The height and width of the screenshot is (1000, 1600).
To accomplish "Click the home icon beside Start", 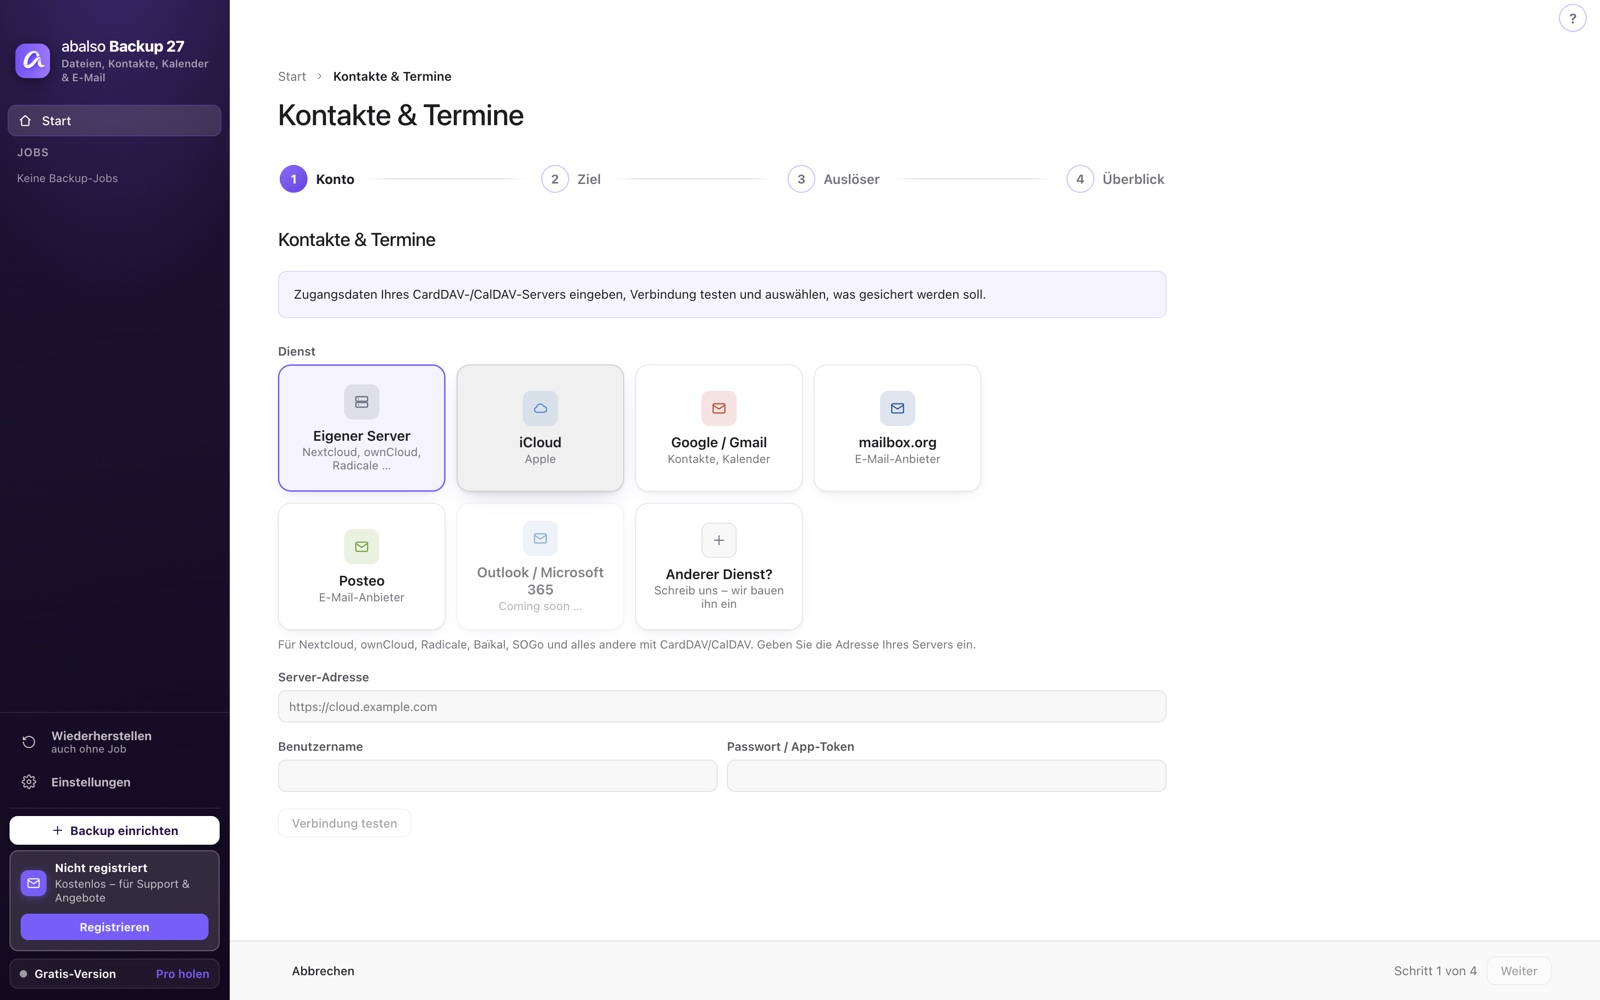I will coord(26,121).
